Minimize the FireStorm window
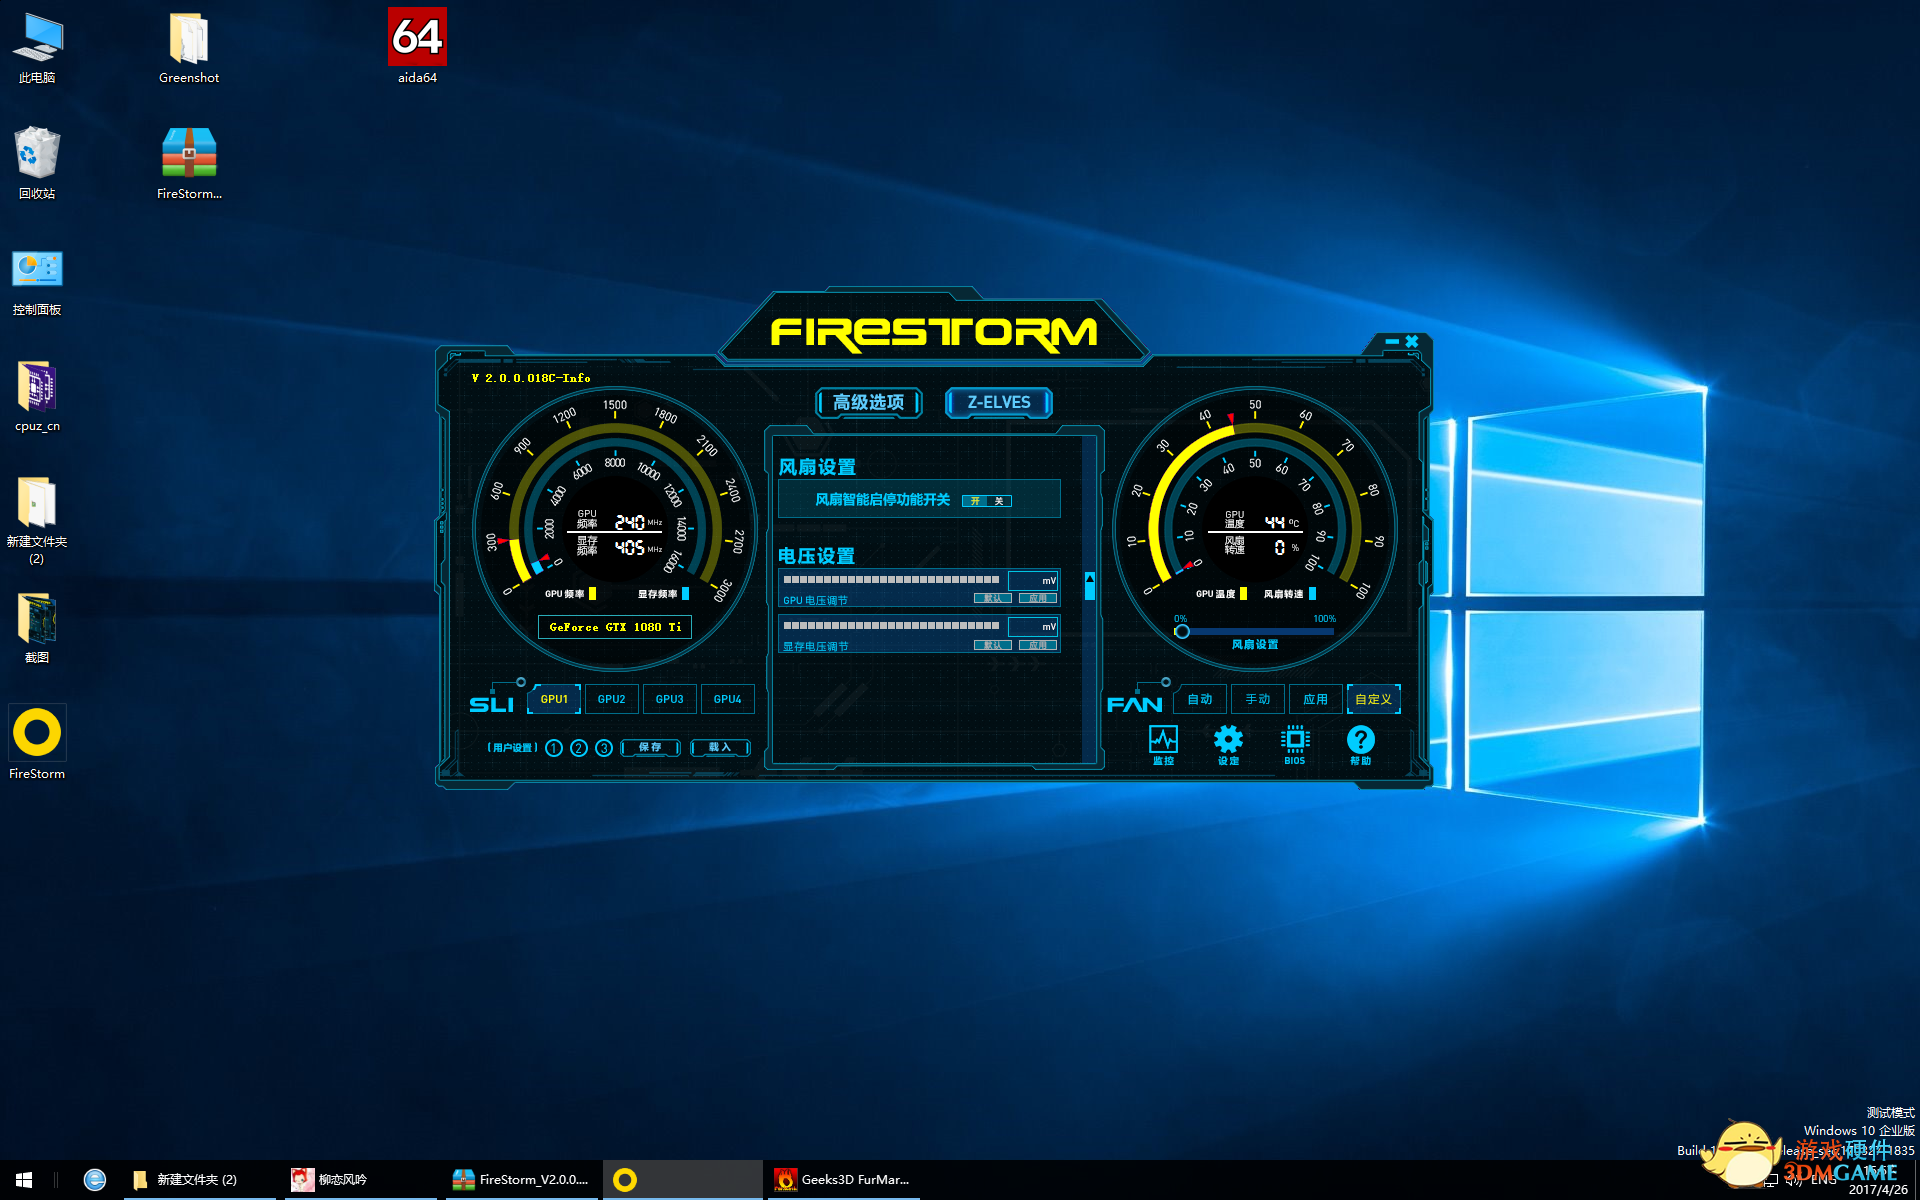This screenshot has width=1920, height=1200. (x=1391, y=342)
